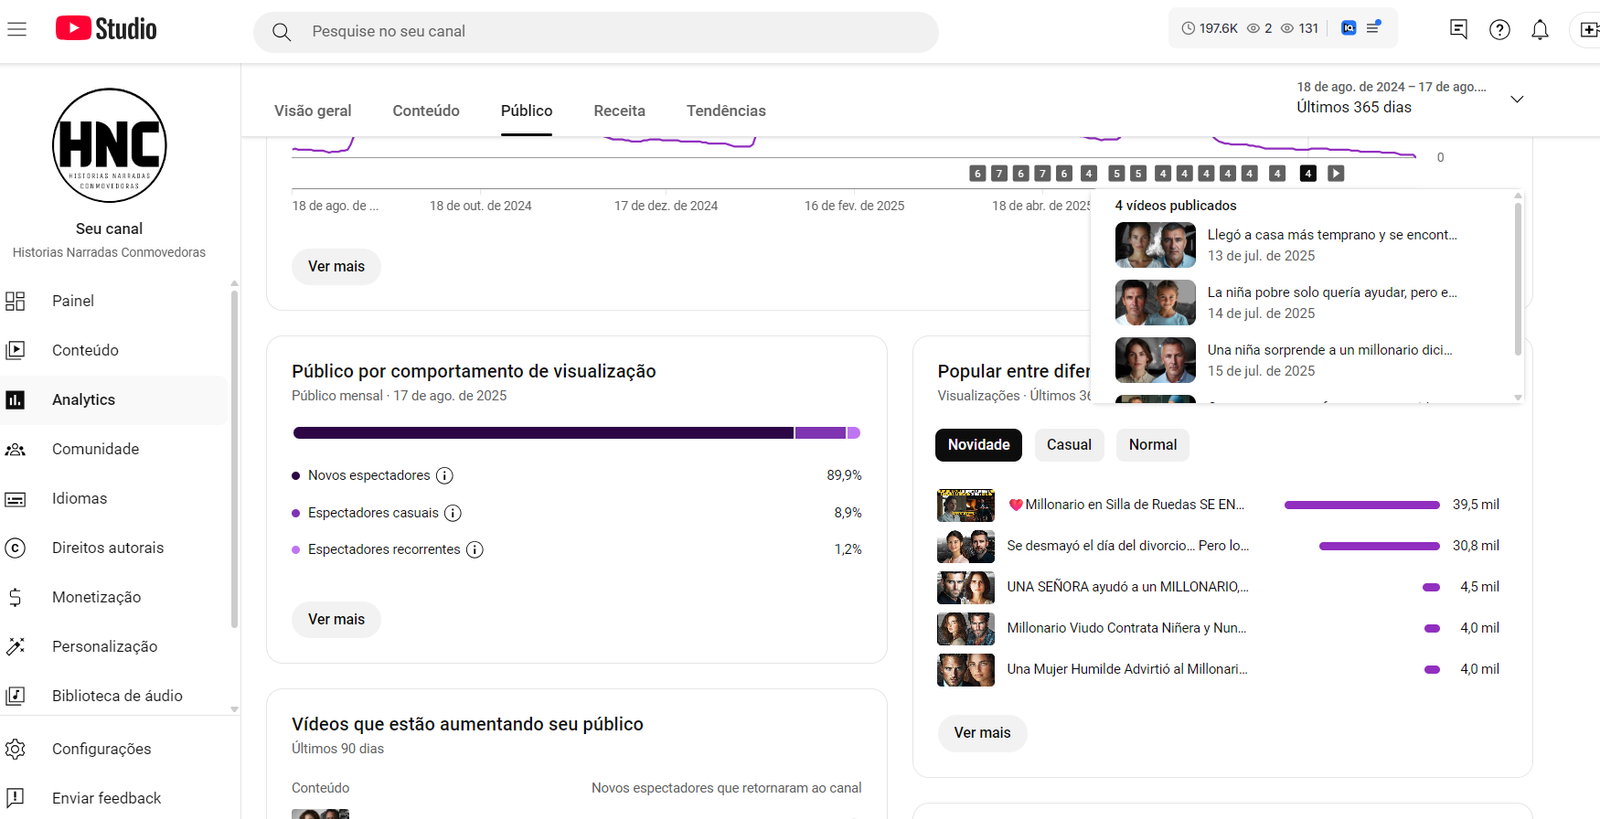Show info for Espectadores casuais
1600x819 pixels.
click(453, 513)
